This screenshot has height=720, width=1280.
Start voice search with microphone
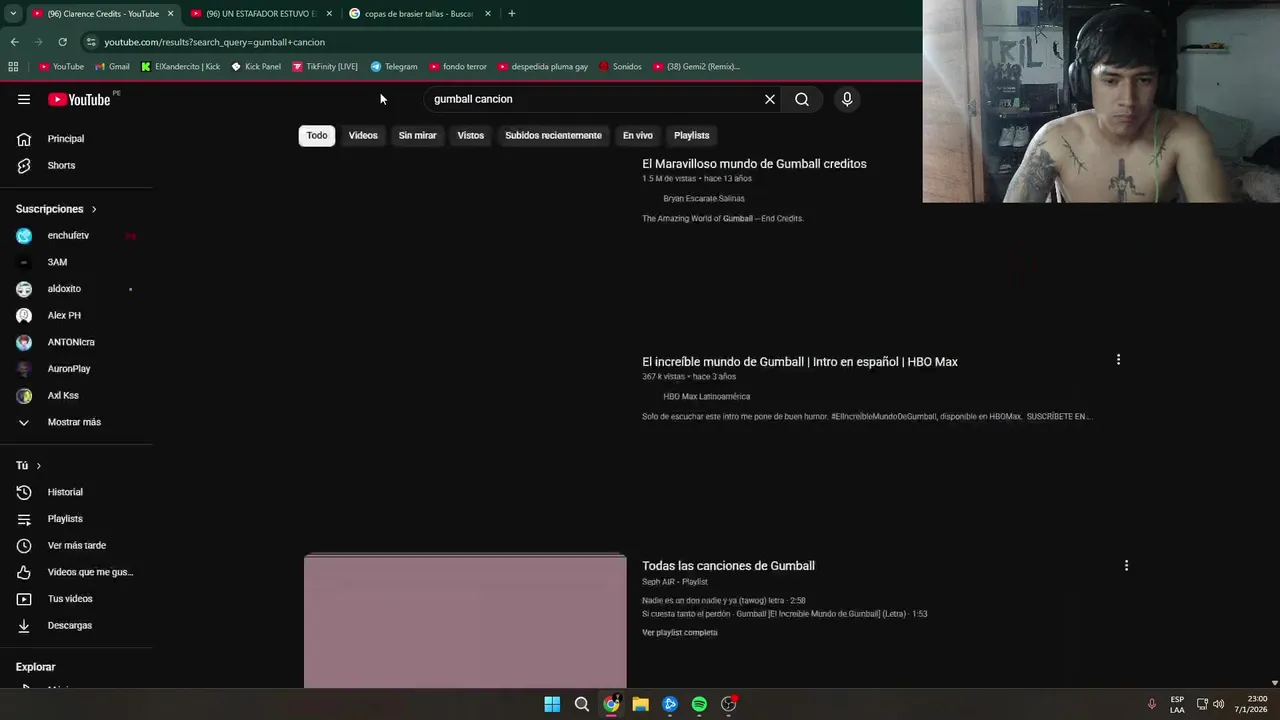coord(847,99)
